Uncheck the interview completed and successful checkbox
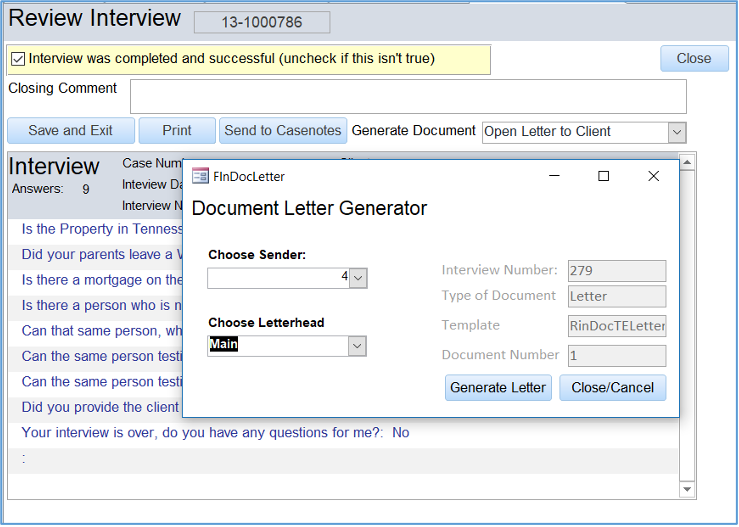 18,59
